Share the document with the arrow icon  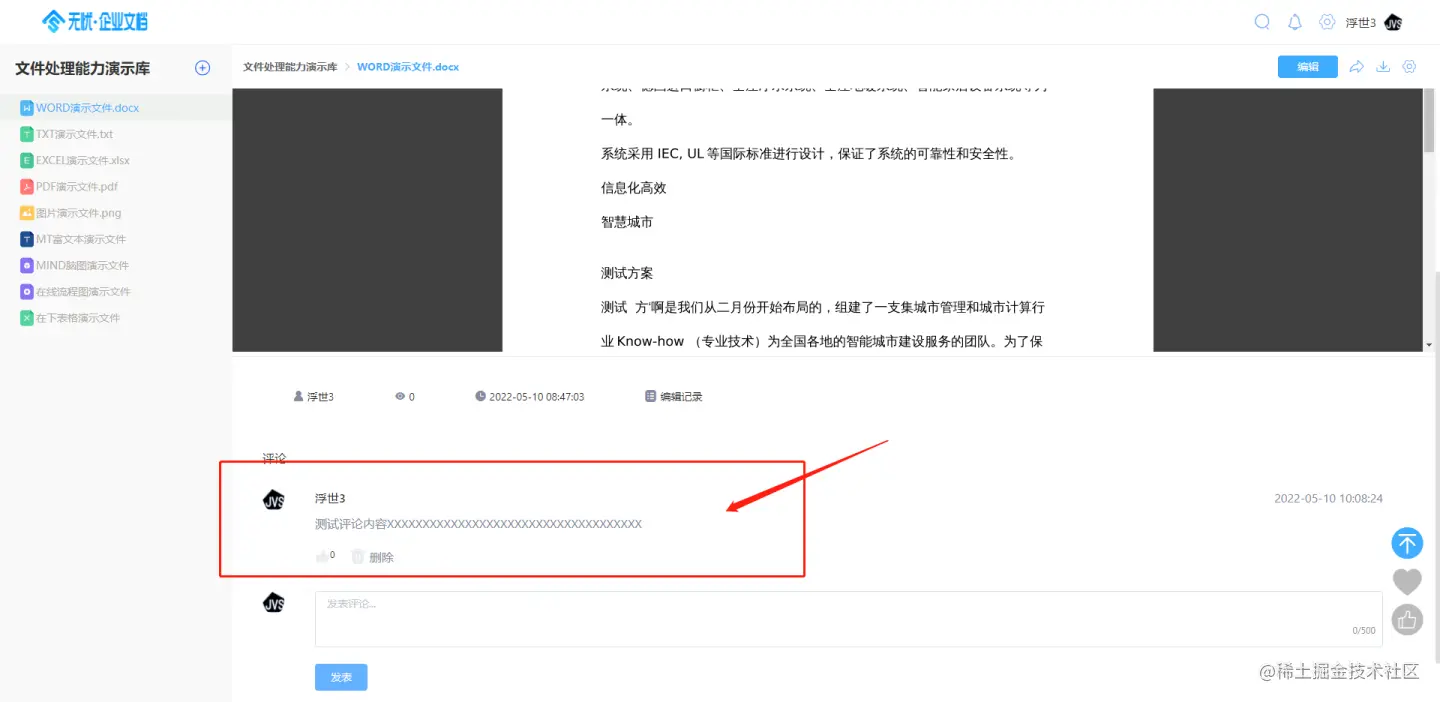[x=1357, y=67]
